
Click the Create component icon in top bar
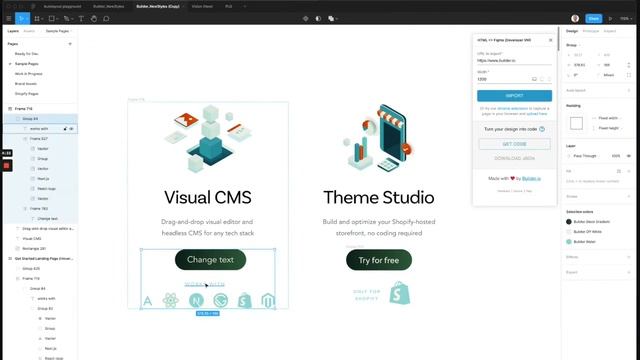(305, 18)
